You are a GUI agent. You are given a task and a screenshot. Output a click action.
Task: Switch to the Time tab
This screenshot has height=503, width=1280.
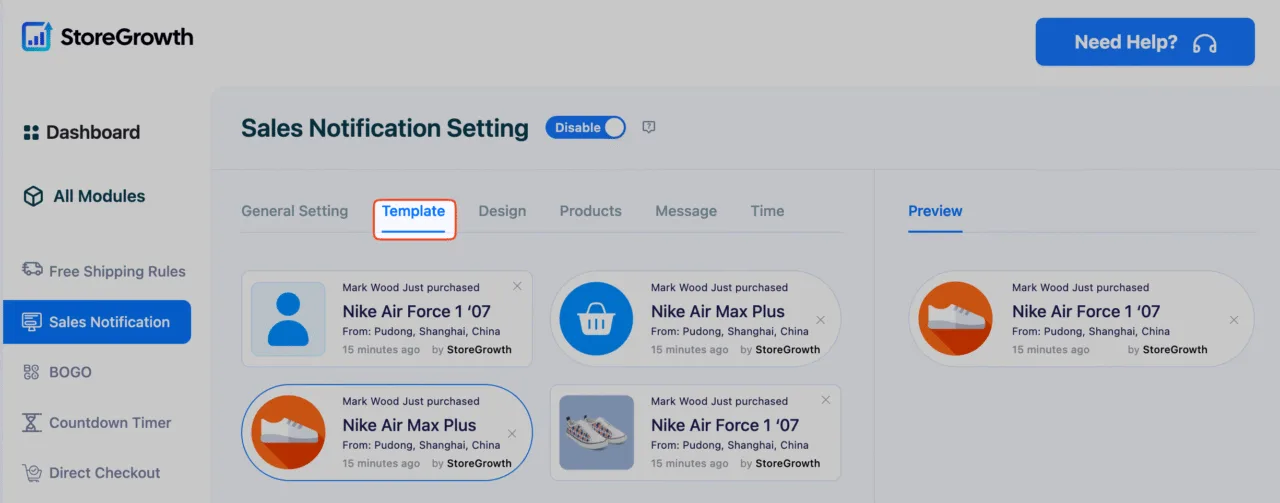[x=767, y=211]
